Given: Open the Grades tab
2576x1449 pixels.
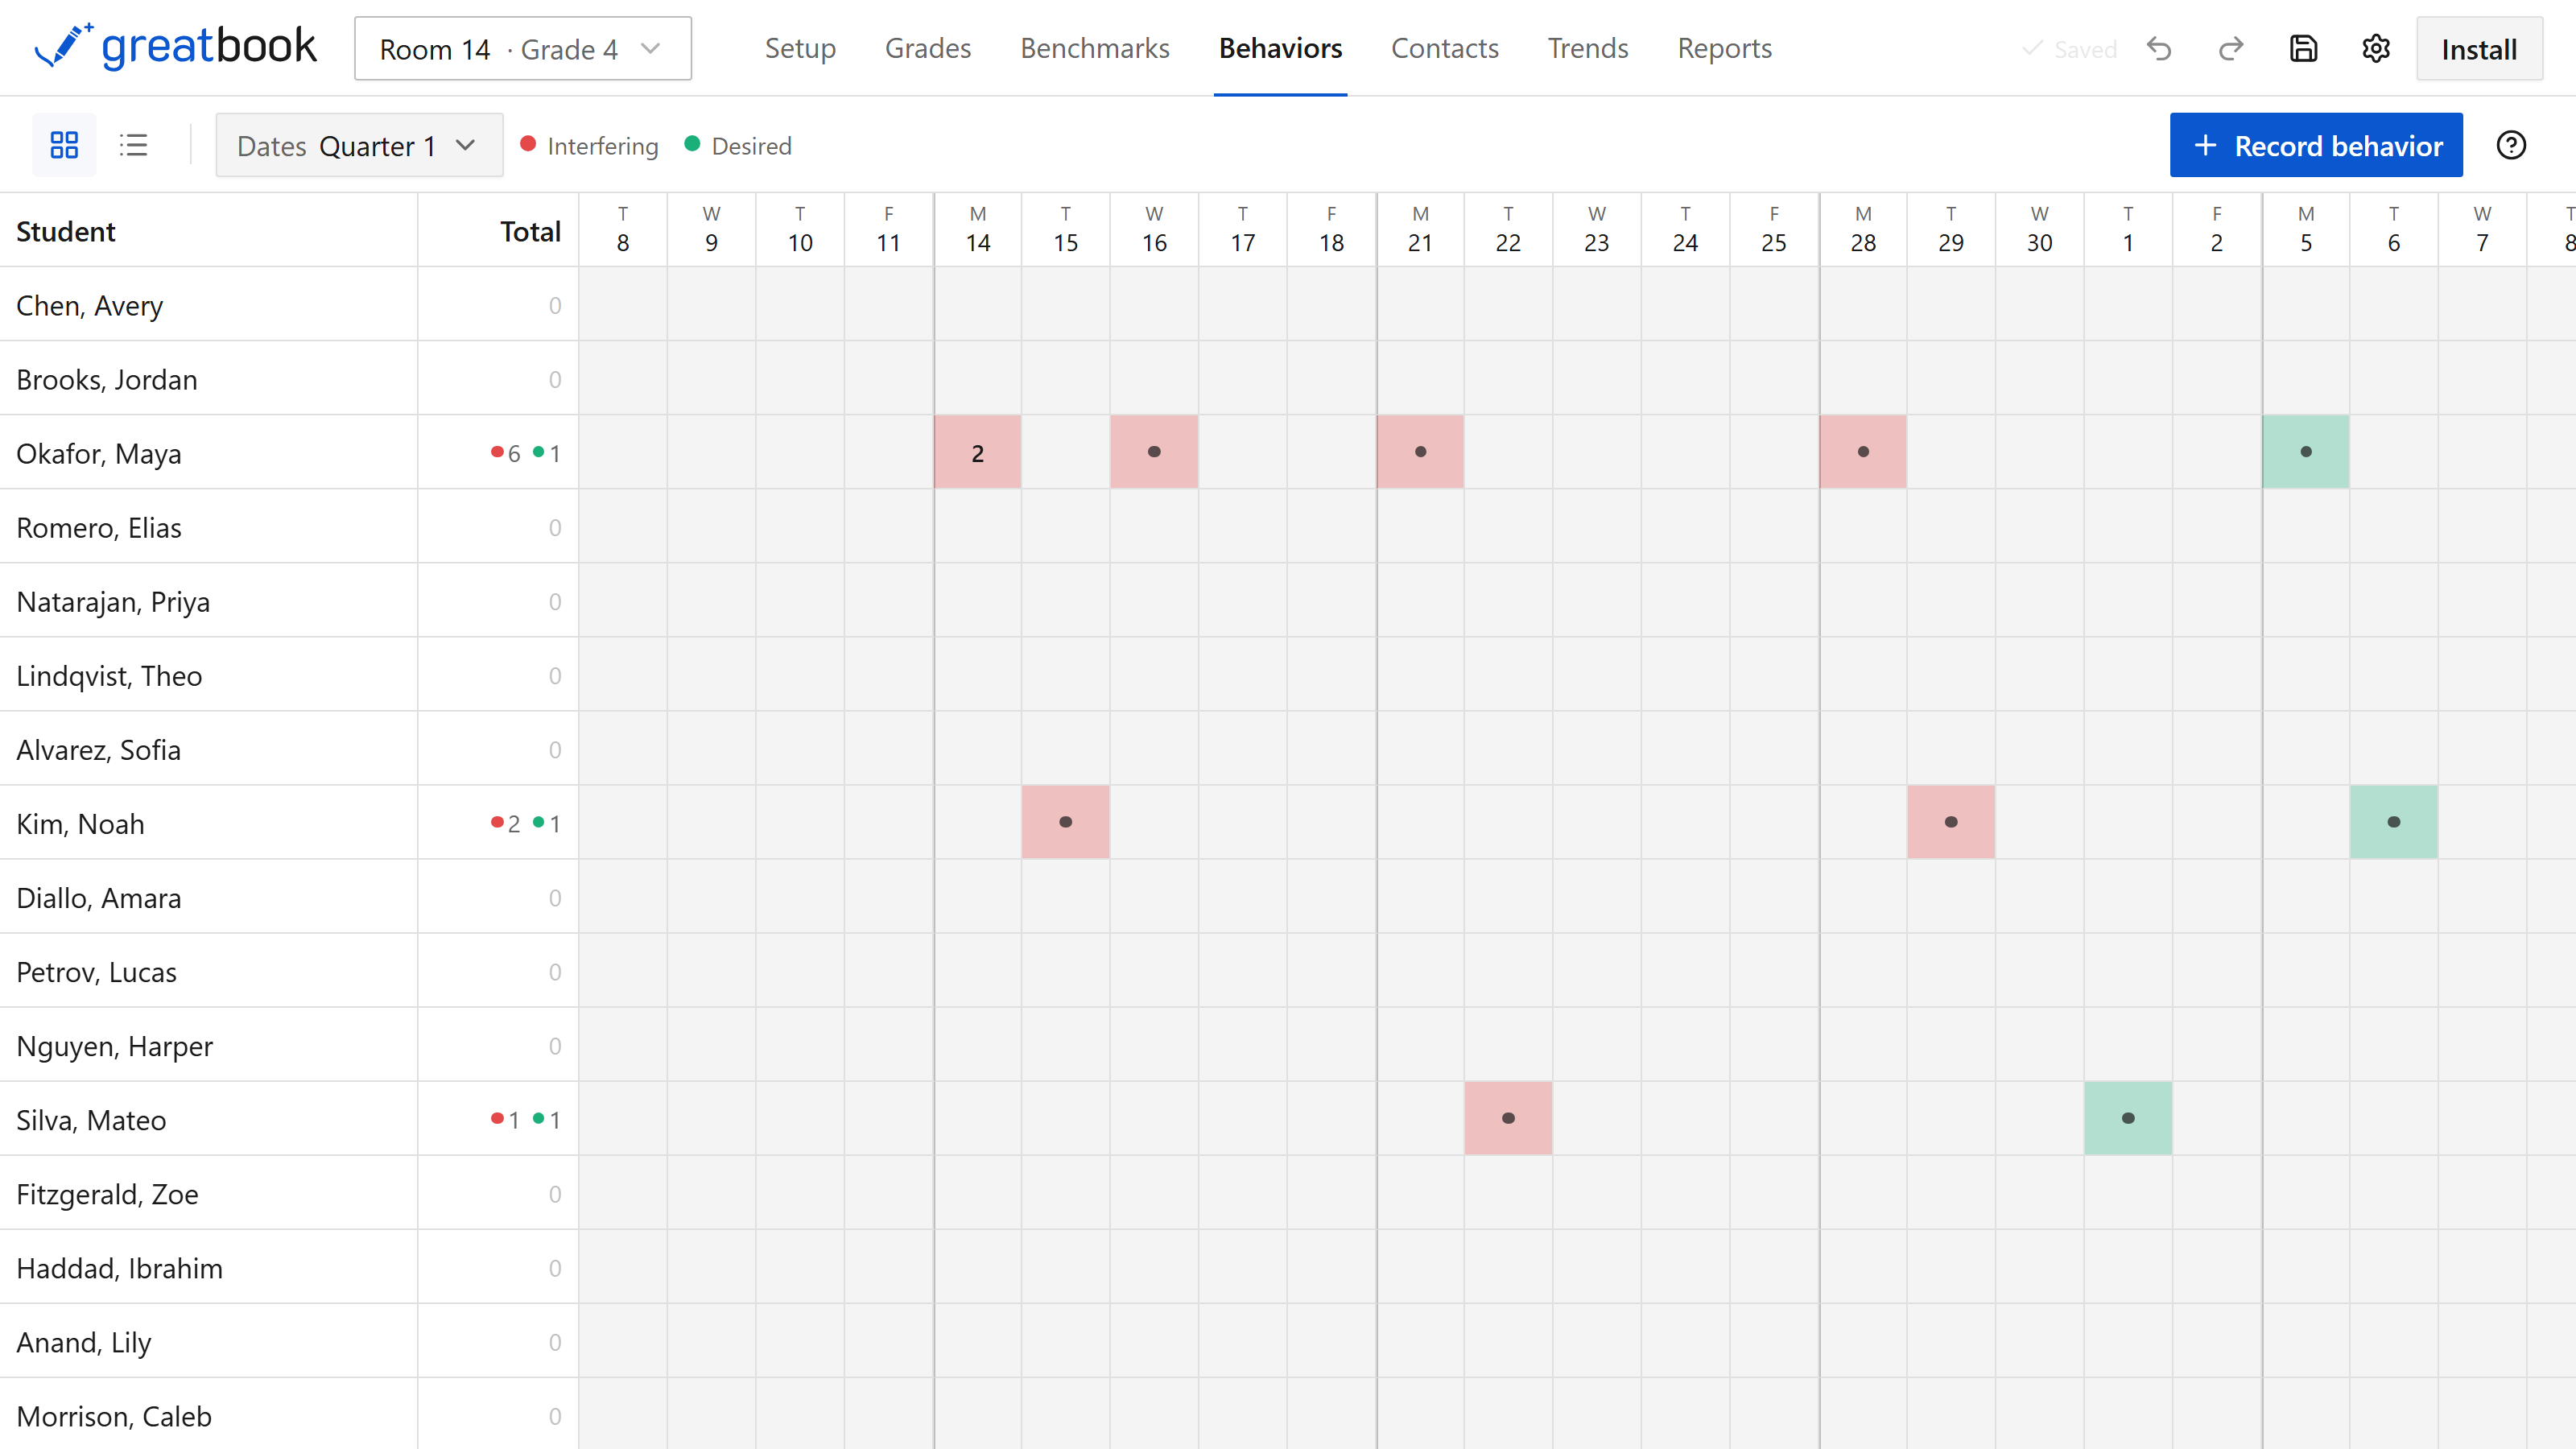Looking at the screenshot, I should coord(928,48).
